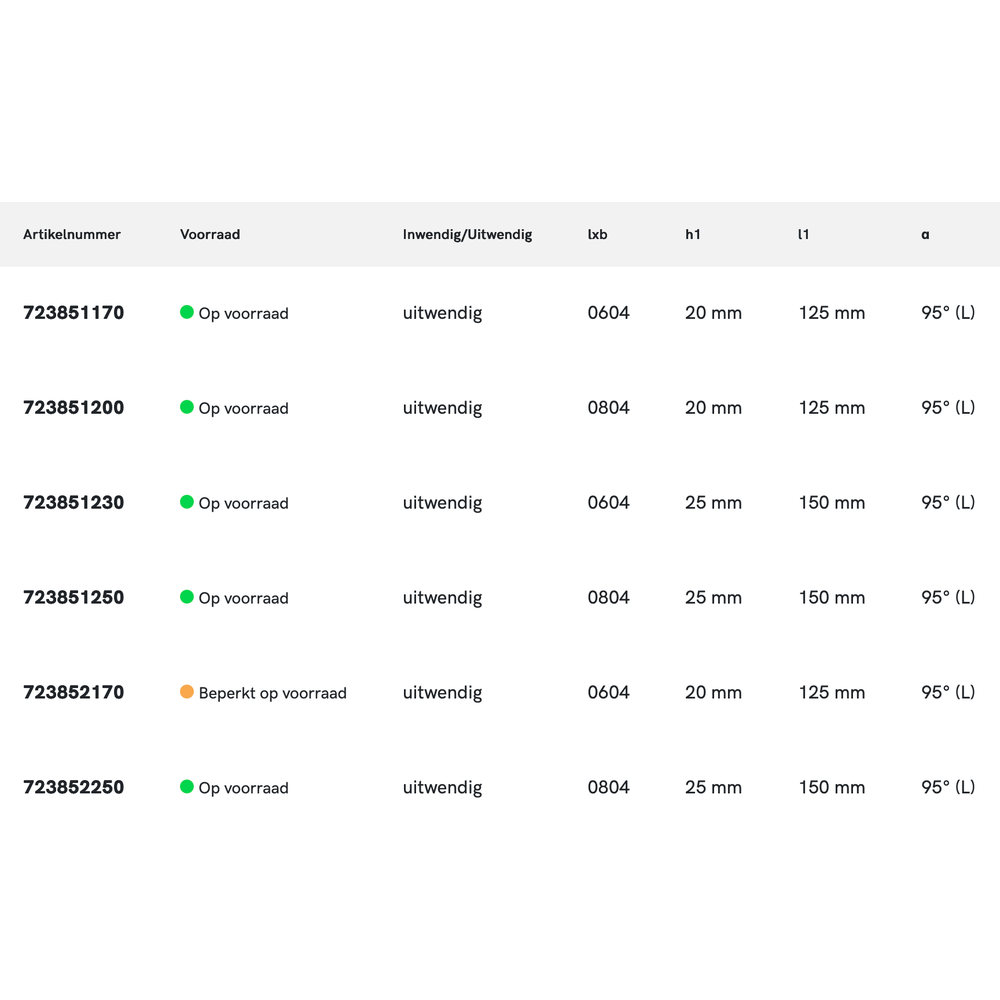Viewport: 1000px width, 1000px height.
Task: Click the α angle column header
Action: 925,235
